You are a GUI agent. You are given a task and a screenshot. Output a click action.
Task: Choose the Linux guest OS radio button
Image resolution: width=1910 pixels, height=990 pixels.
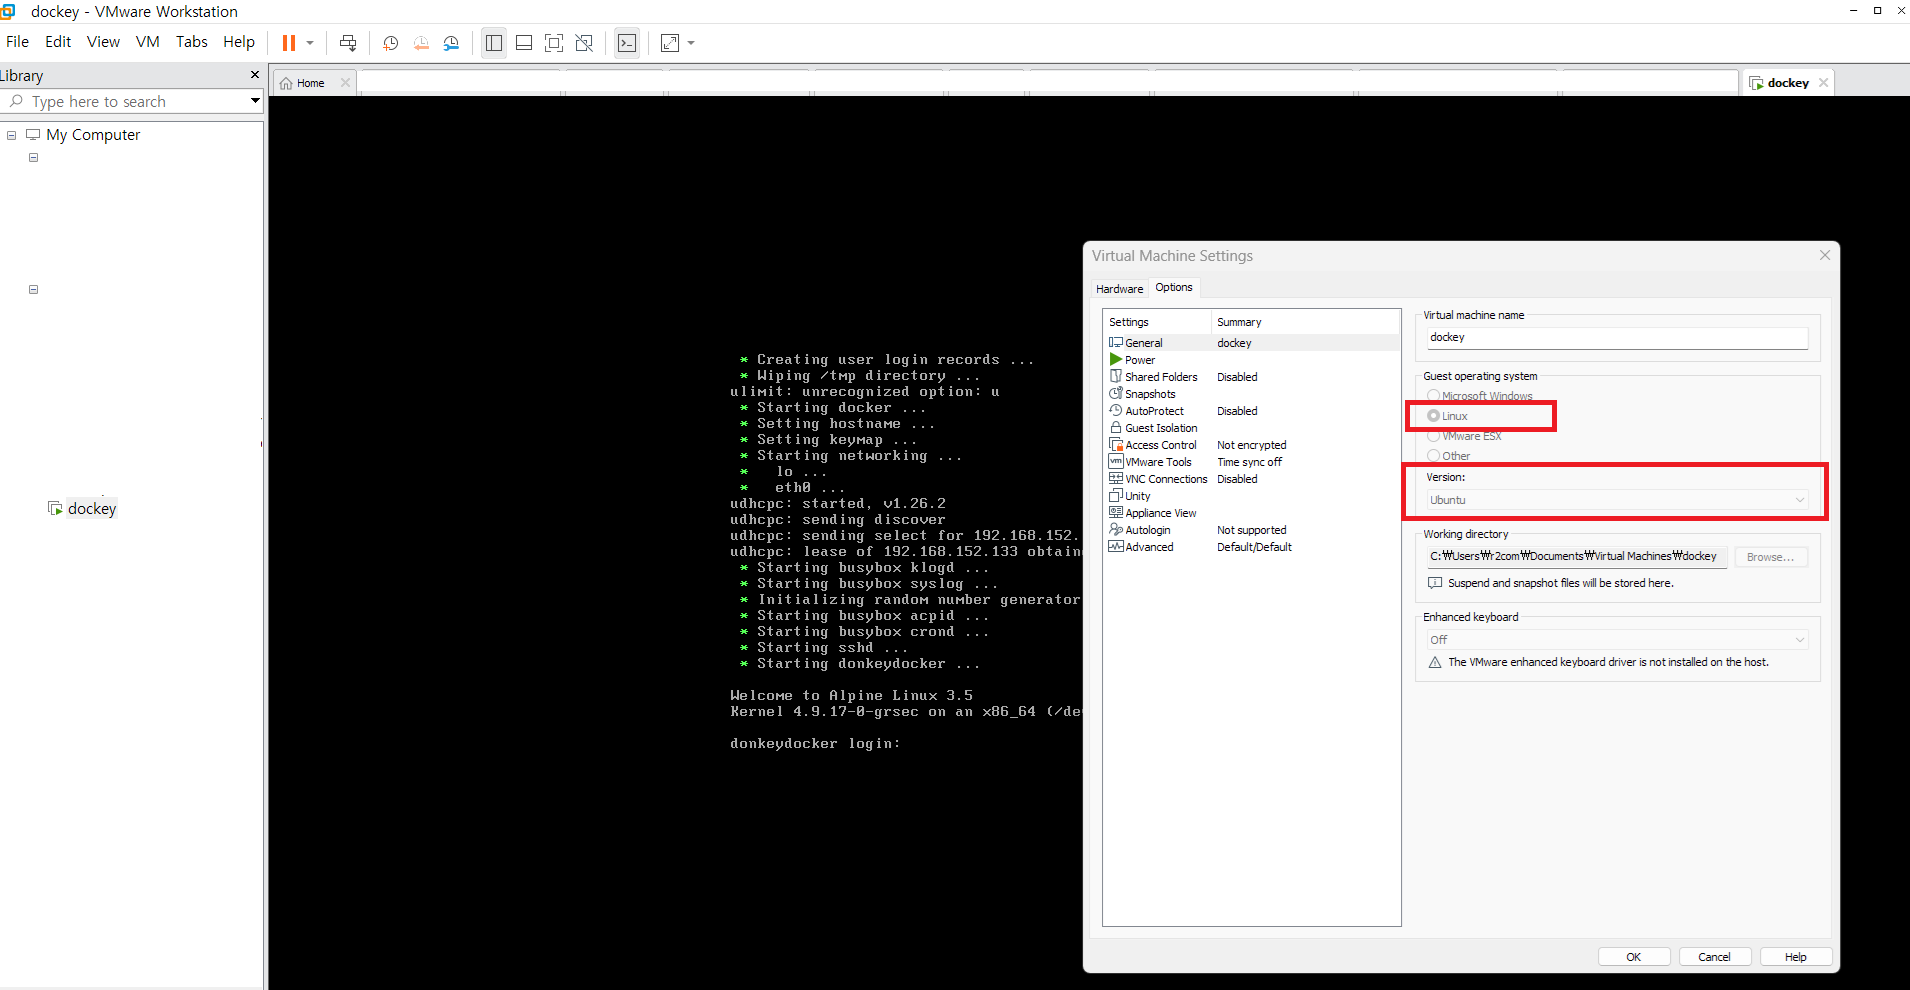(x=1433, y=416)
